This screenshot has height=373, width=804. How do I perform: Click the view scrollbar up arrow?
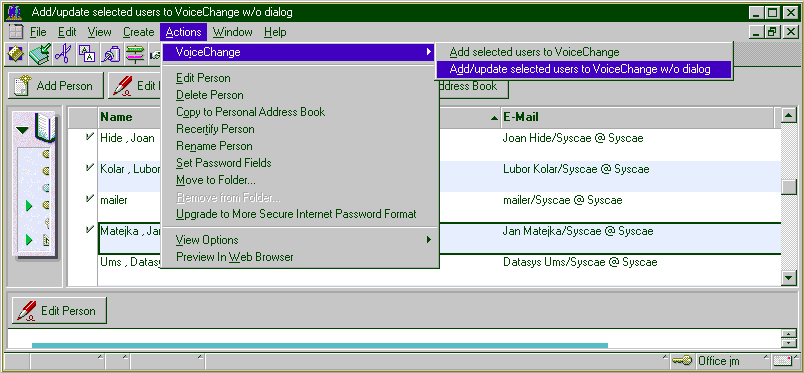[789, 115]
